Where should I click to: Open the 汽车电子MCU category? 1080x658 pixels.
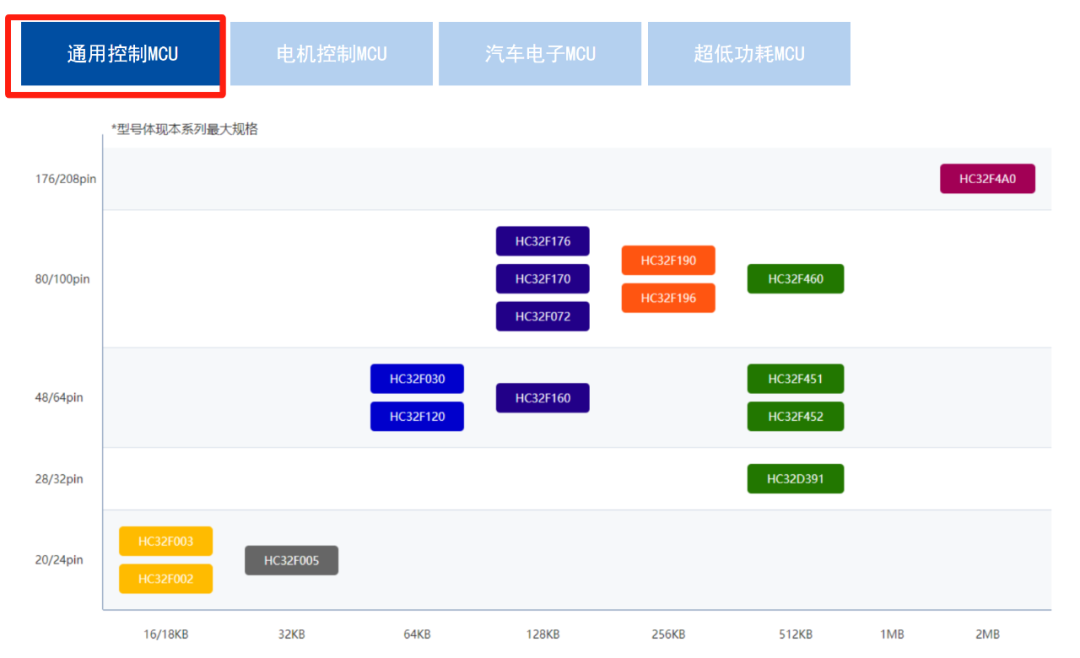click(539, 53)
